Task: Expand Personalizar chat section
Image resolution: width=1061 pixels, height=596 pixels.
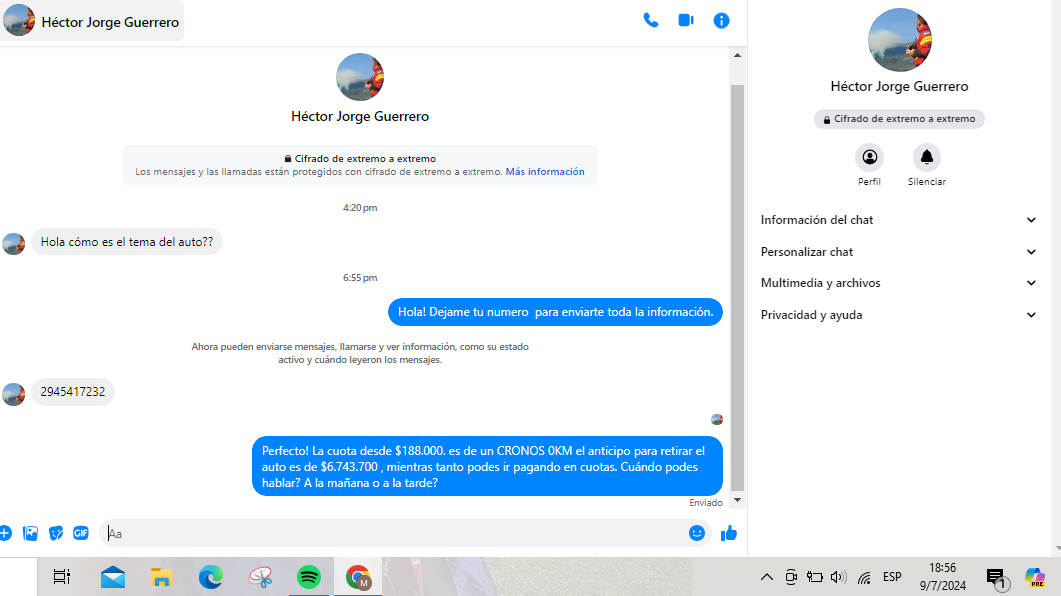Action: 899,252
